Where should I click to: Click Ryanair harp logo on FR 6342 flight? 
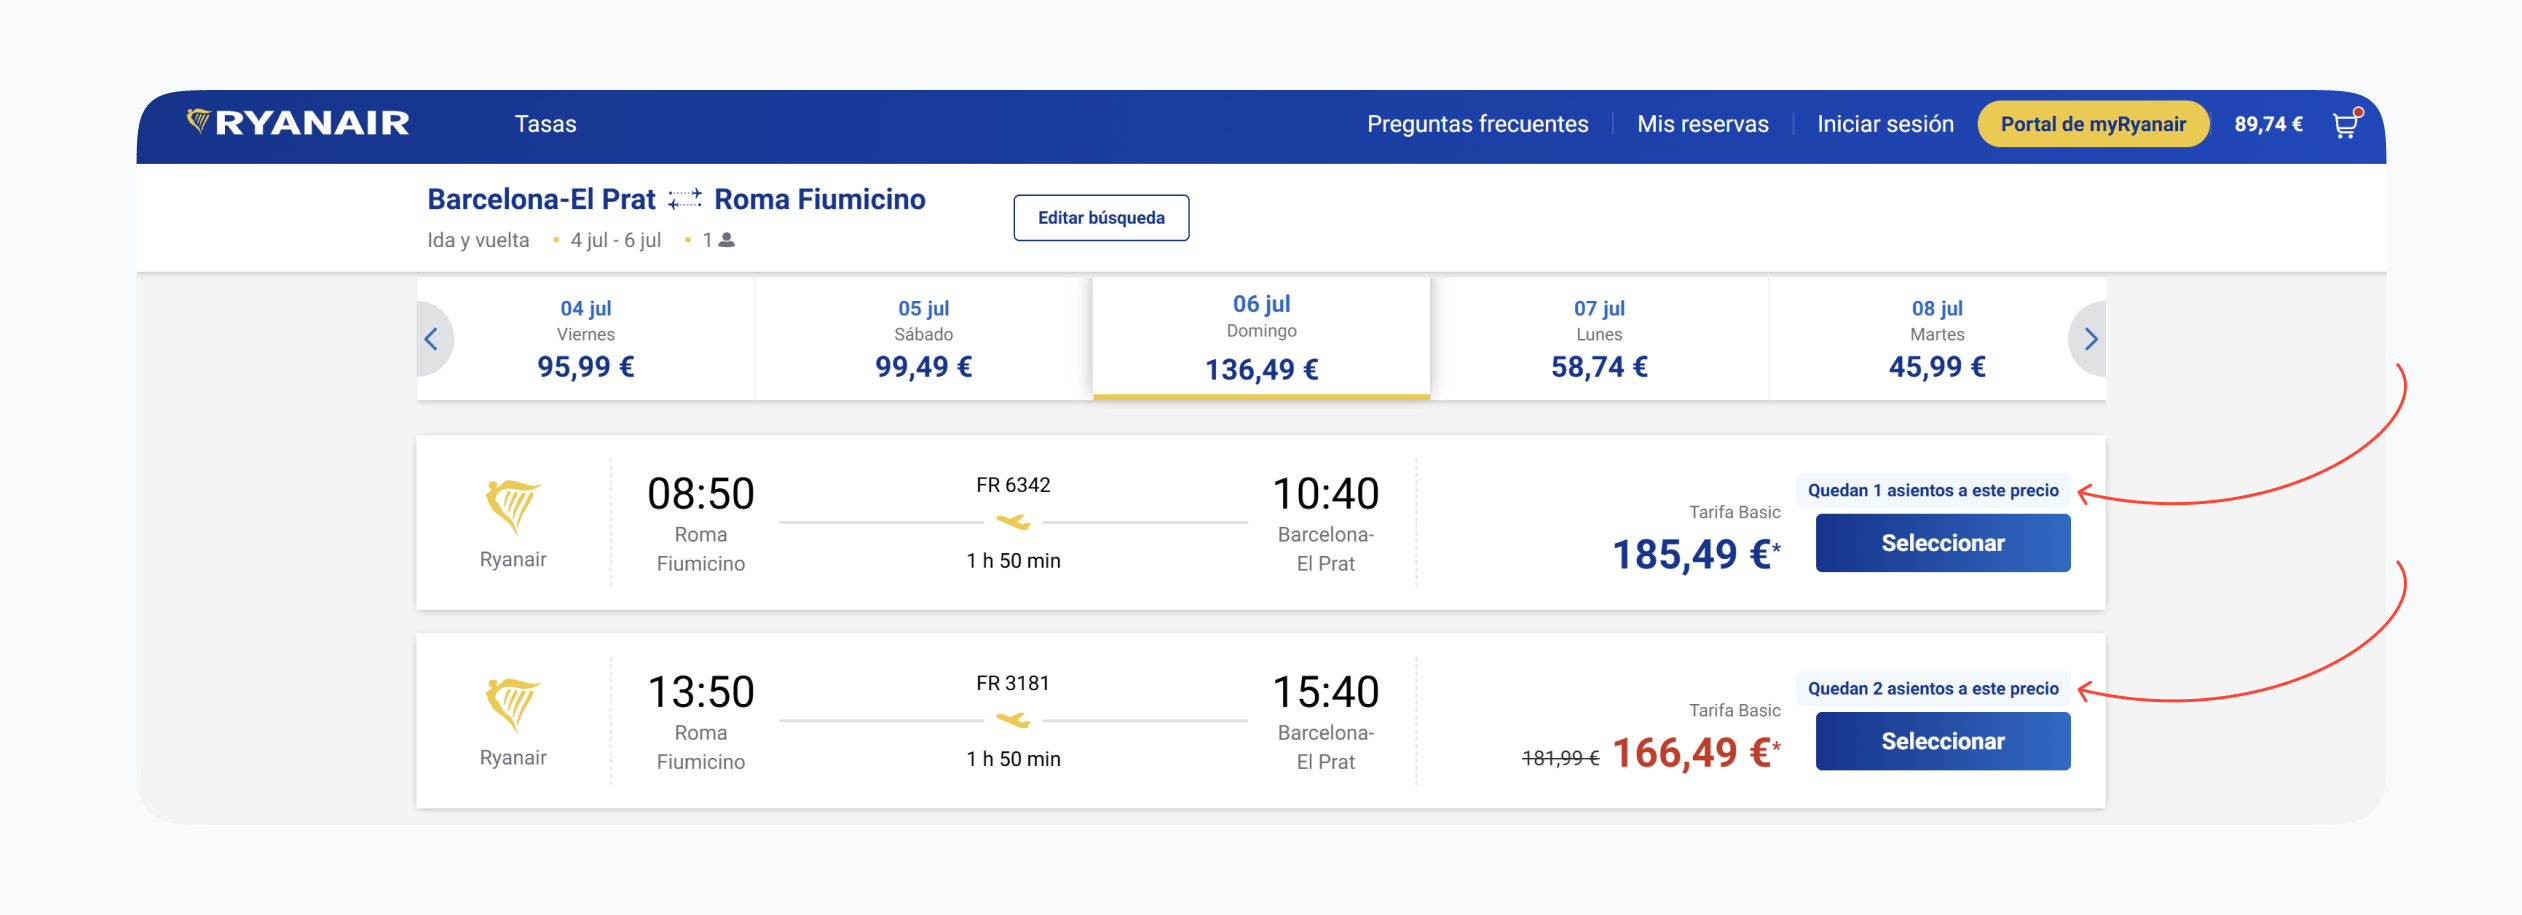(513, 506)
